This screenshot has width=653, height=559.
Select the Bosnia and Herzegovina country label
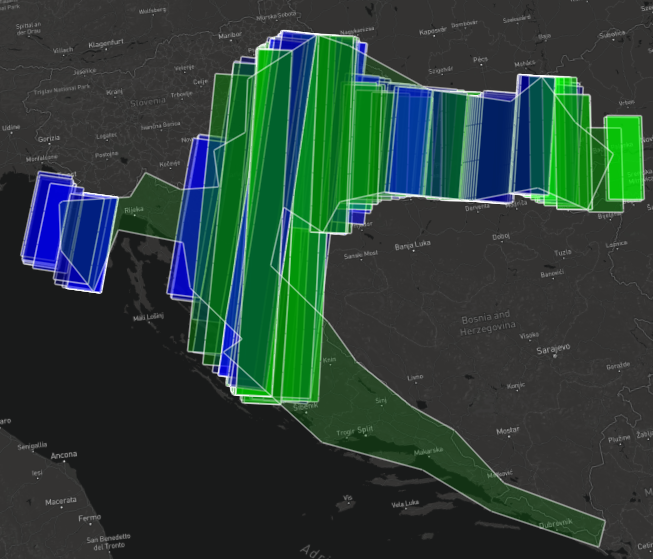click(x=486, y=323)
